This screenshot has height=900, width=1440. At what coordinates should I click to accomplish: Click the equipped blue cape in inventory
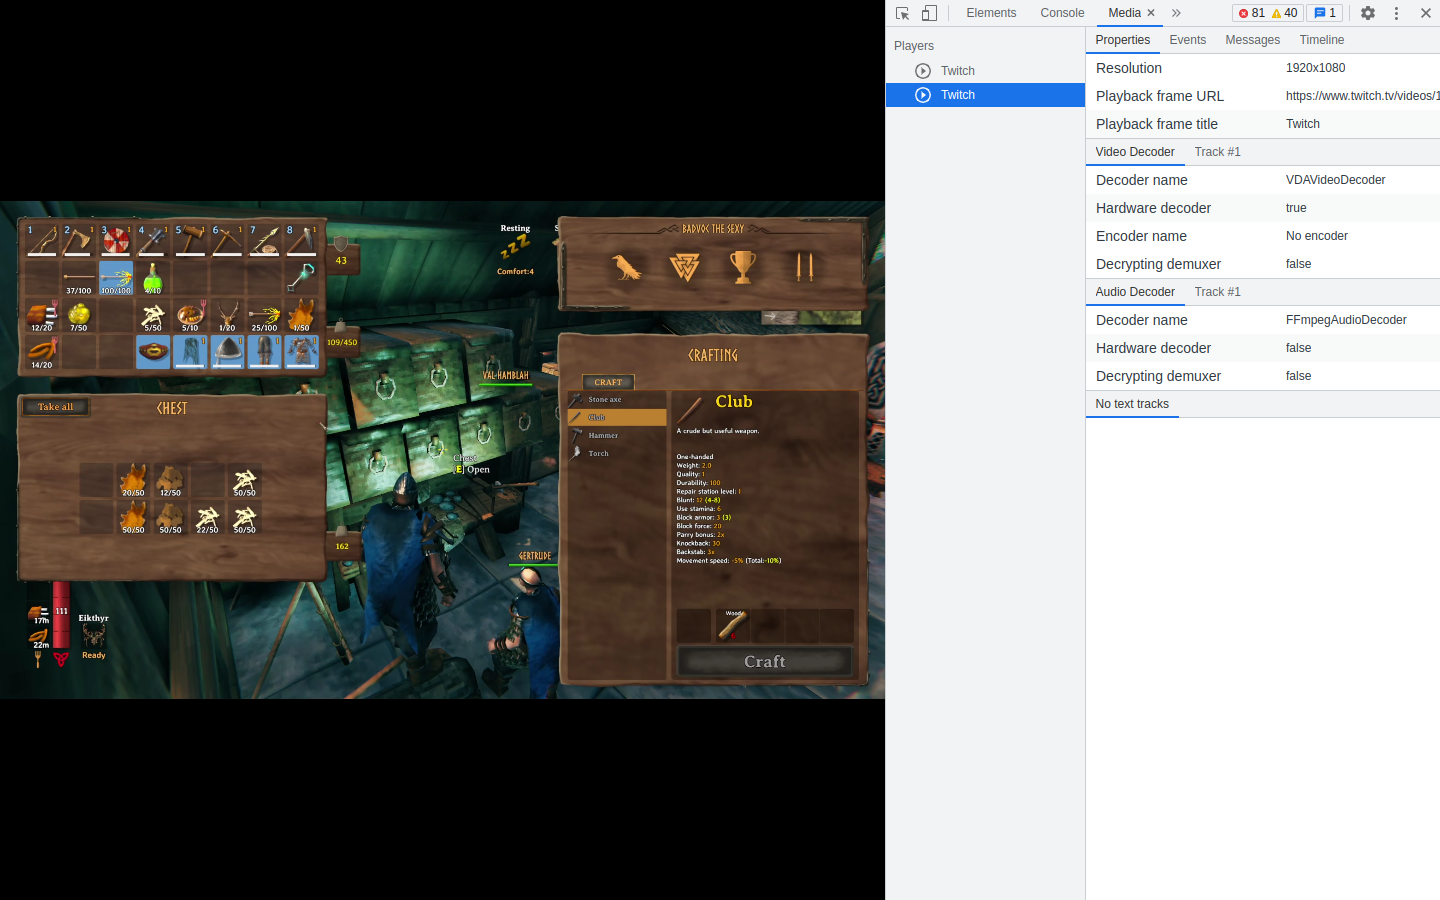click(190, 352)
